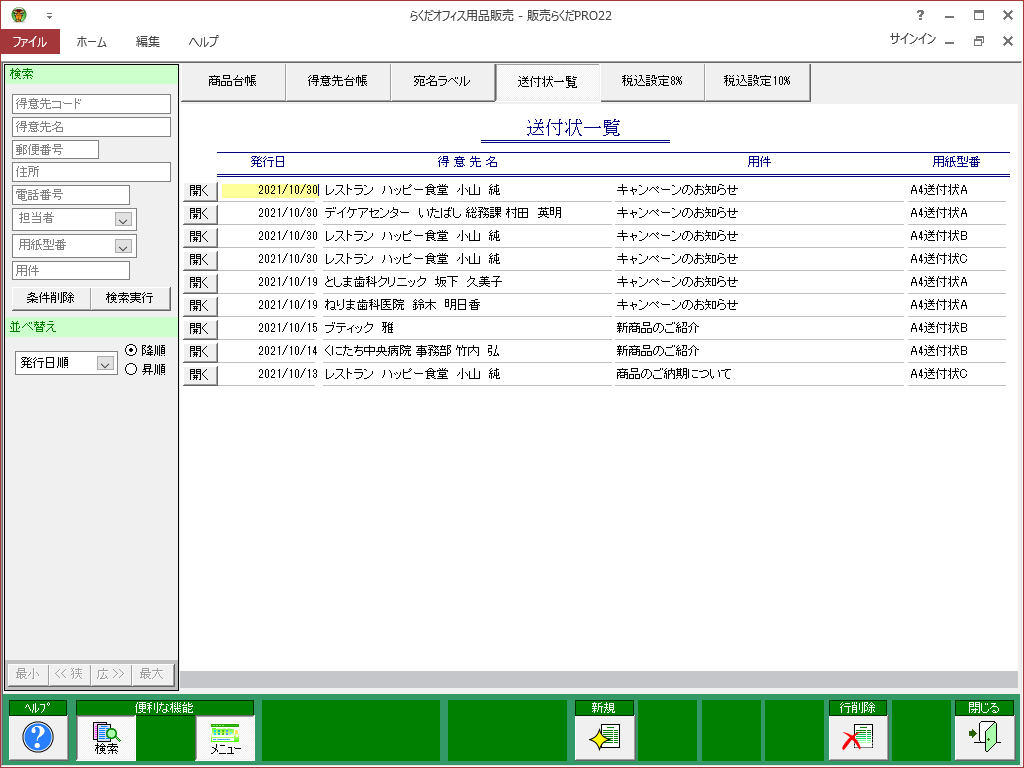The image size is (1024, 768).
Task: Click the 最大 panel width button
Action: pyautogui.click(x=152, y=674)
